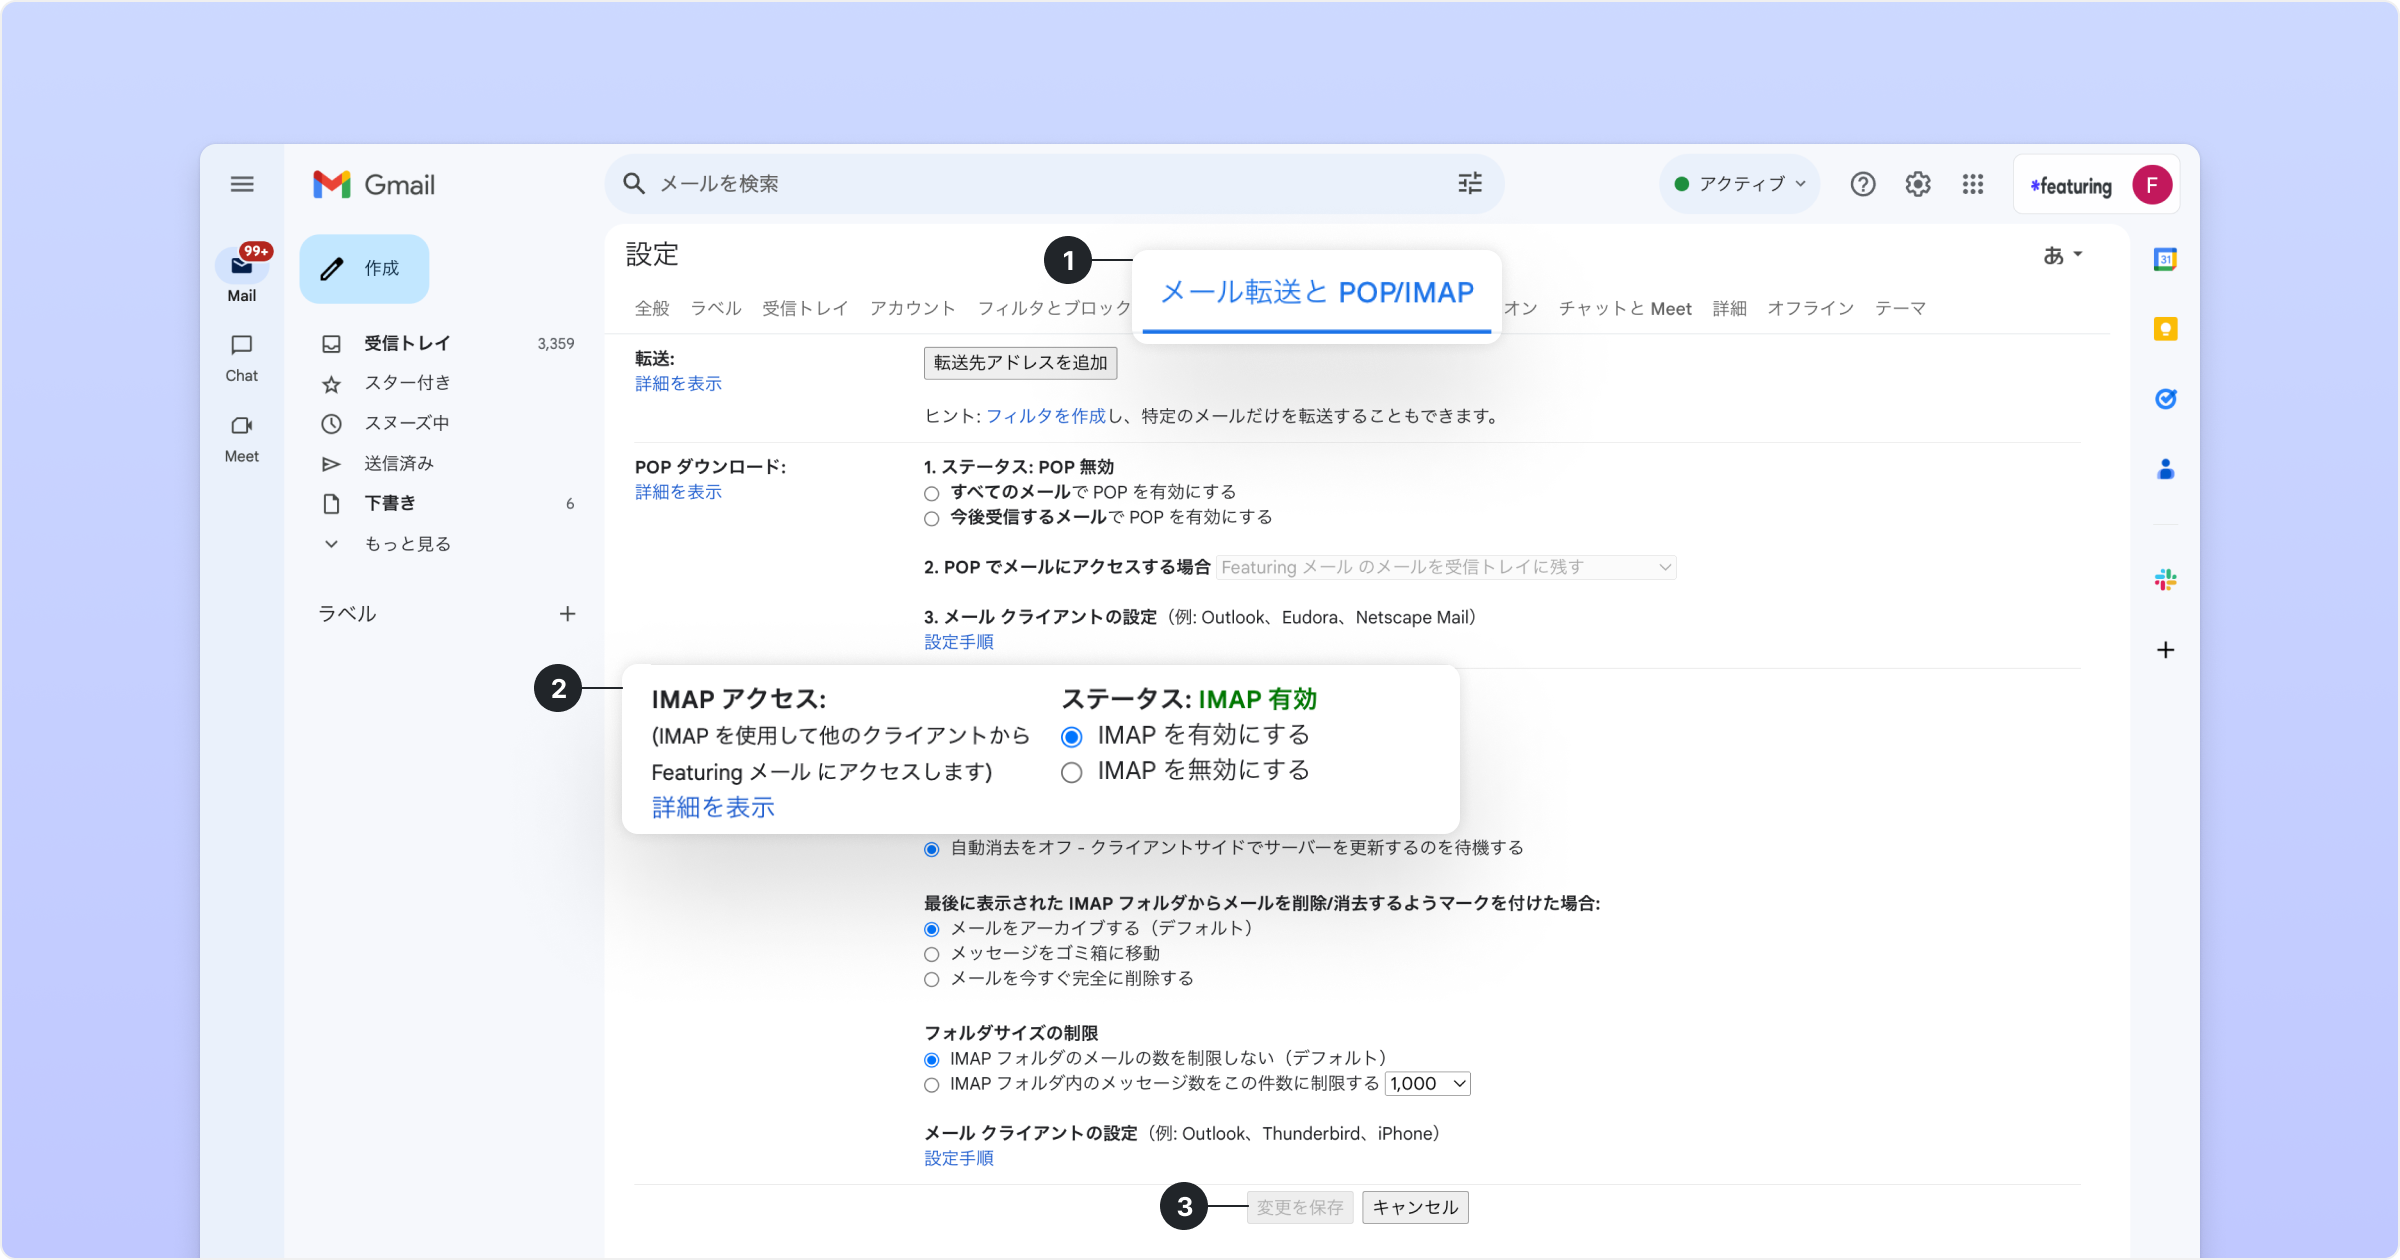The height and width of the screenshot is (1260, 2400).
Task: Select the IMAP を無効にする radio button
Action: click(1071, 773)
